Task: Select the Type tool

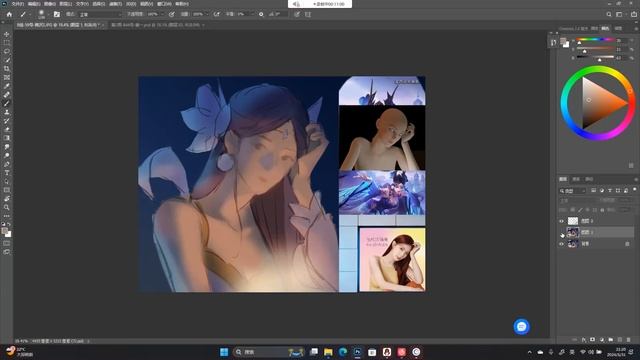Action: 7,173
